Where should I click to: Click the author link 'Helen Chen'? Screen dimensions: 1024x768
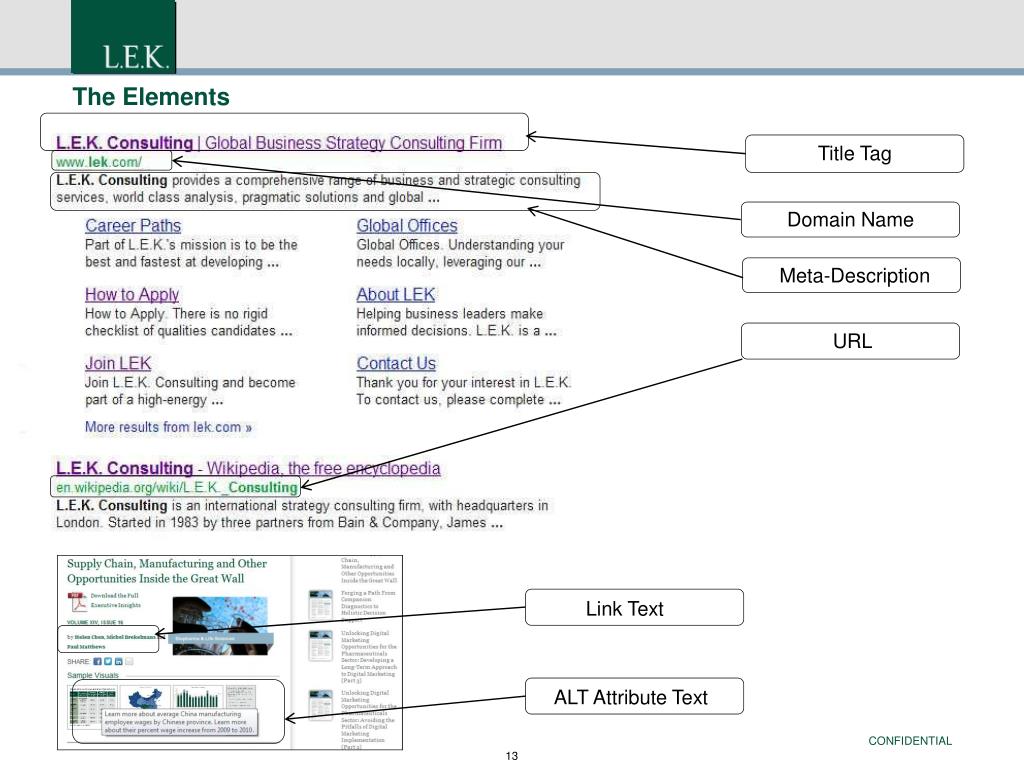pyautogui.click(x=89, y=637)
